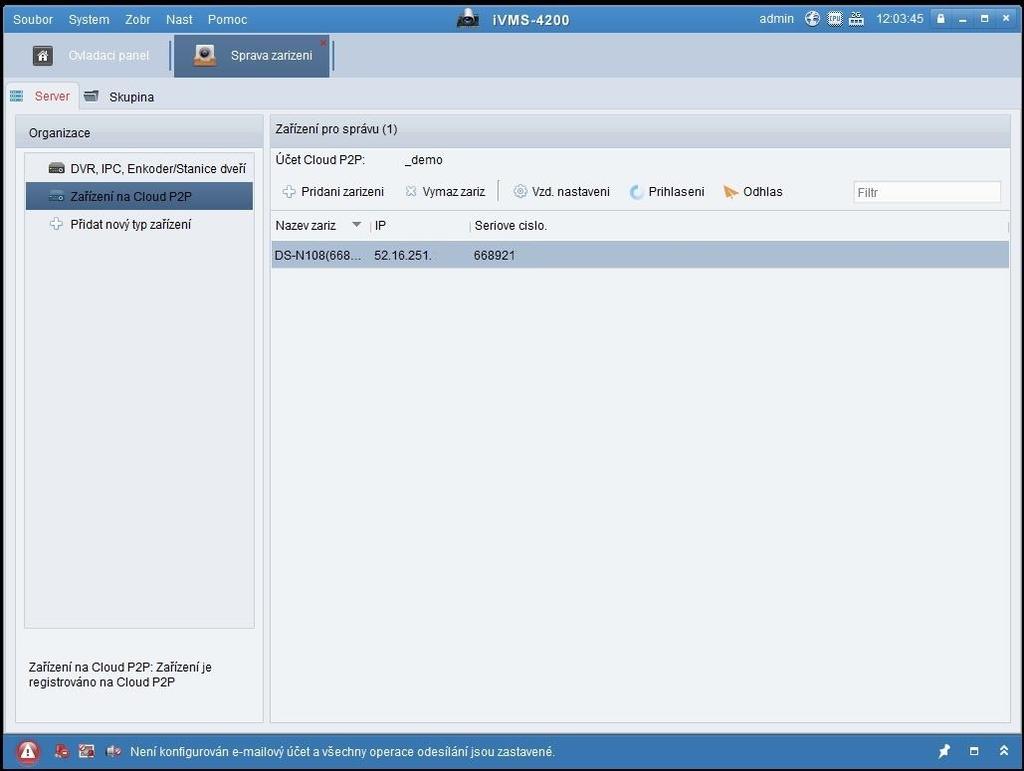Click the Server list icon
Screen dimensions: 1024x771
(16, 96)
